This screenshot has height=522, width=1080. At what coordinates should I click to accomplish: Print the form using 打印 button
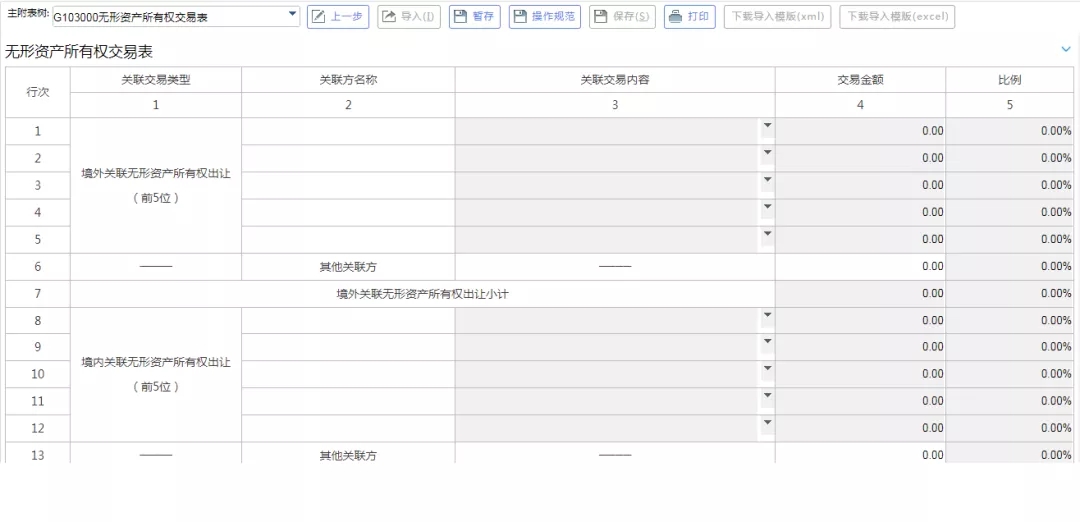coord(689,17)
